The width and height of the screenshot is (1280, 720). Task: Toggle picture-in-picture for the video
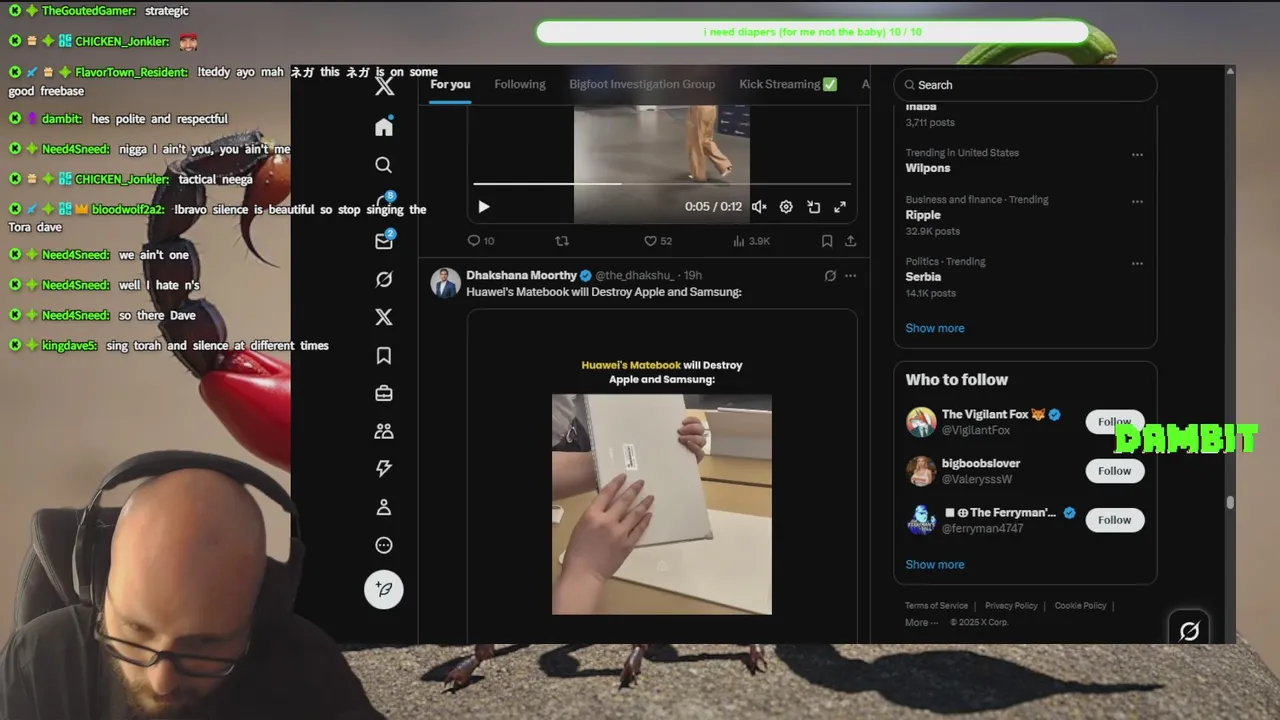(813, 207)
